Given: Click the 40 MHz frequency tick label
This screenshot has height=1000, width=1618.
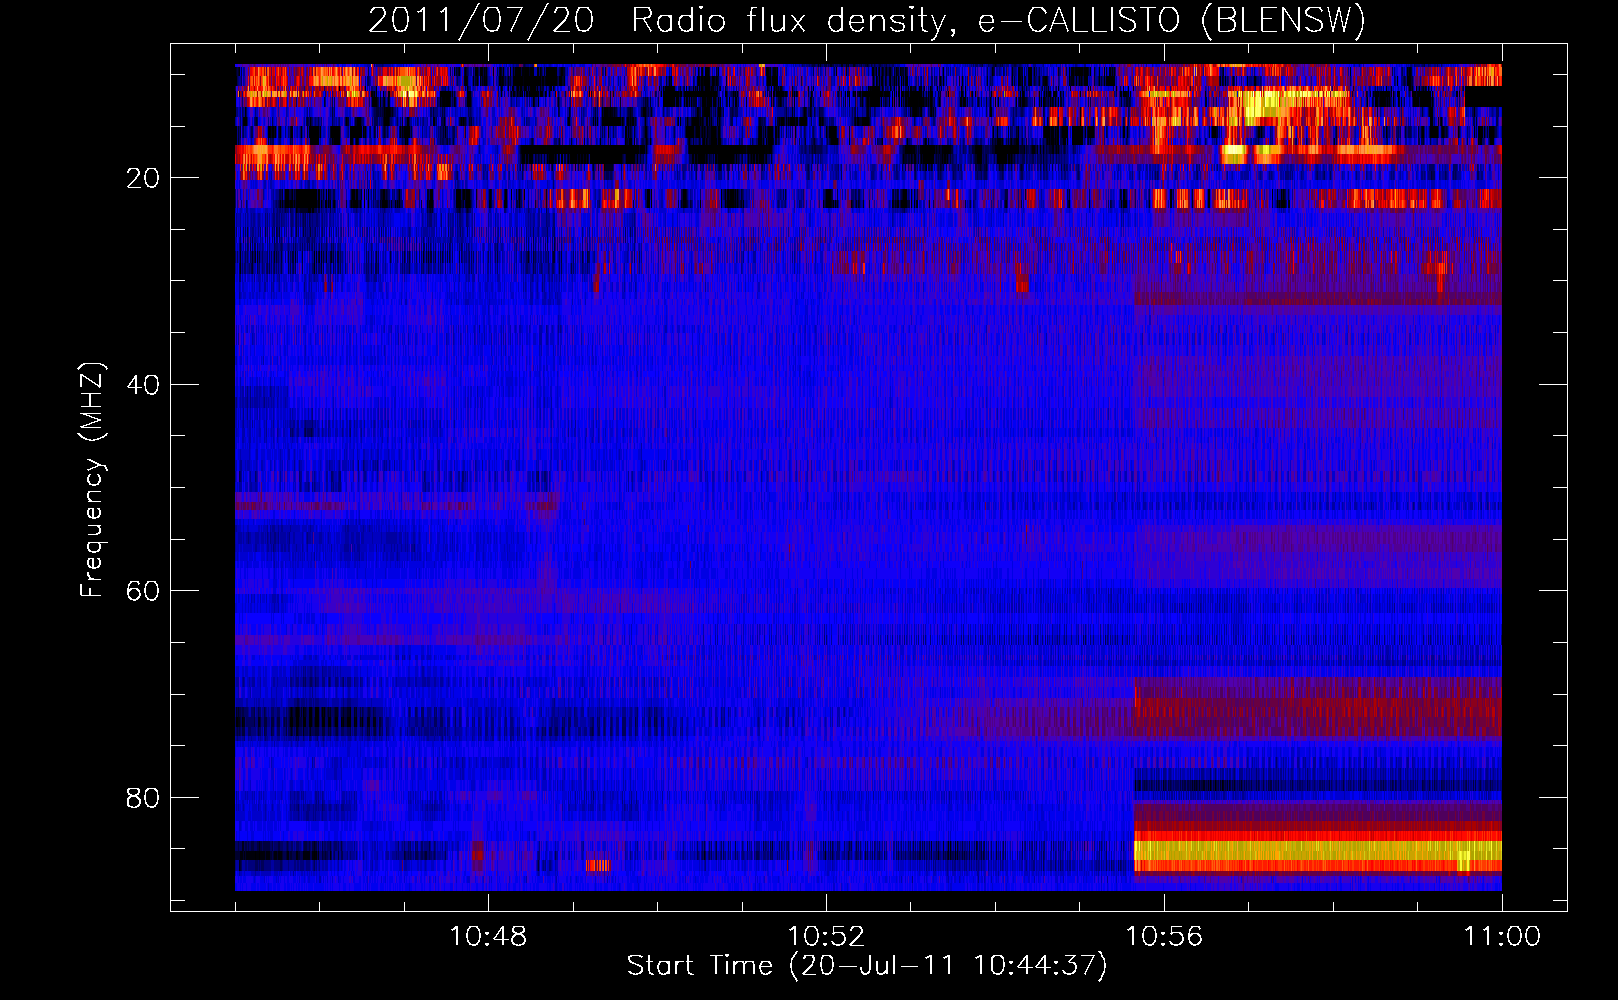Looking at the screenshot, I should [x=144, y=385].
